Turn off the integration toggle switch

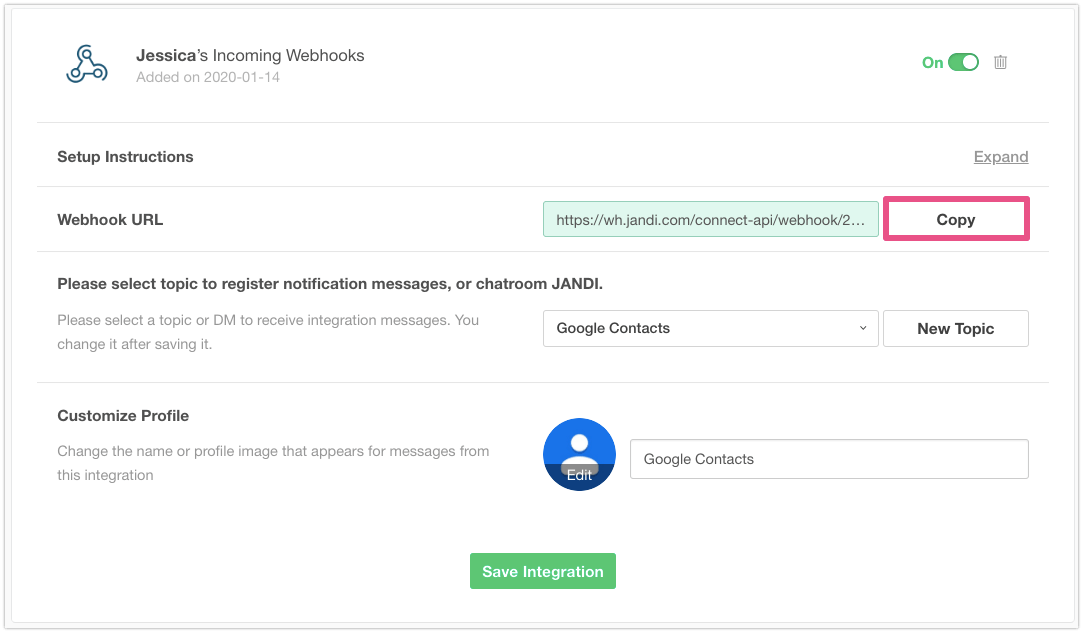[x=963, y=62]
